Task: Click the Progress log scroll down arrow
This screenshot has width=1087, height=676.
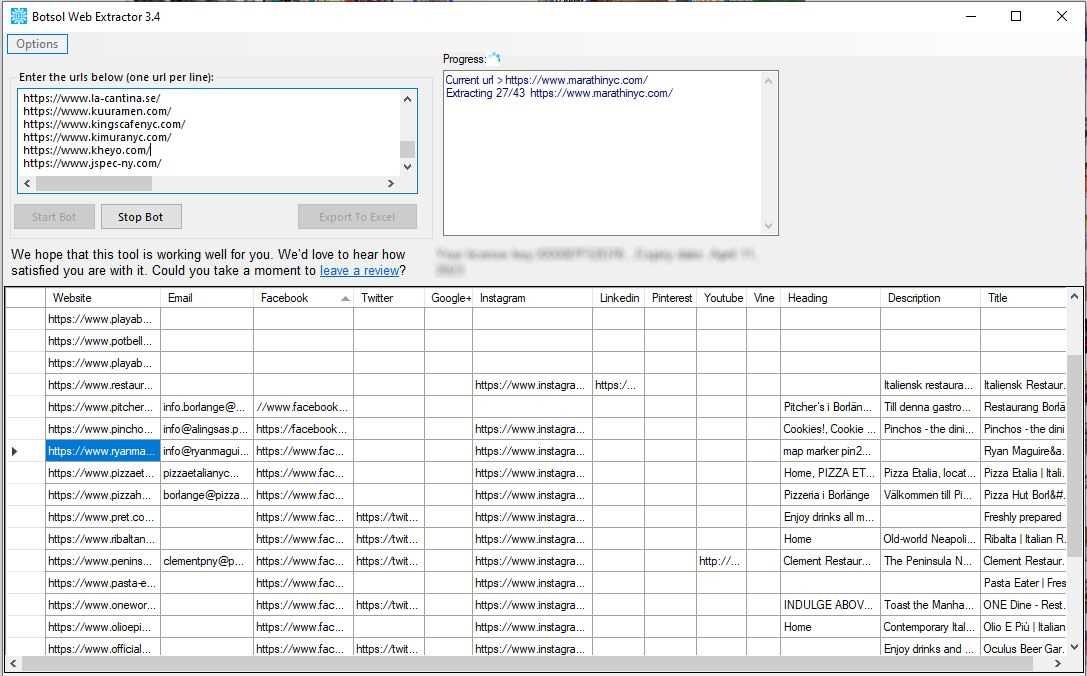Action: pyautogui.click(x=768, y=225)
